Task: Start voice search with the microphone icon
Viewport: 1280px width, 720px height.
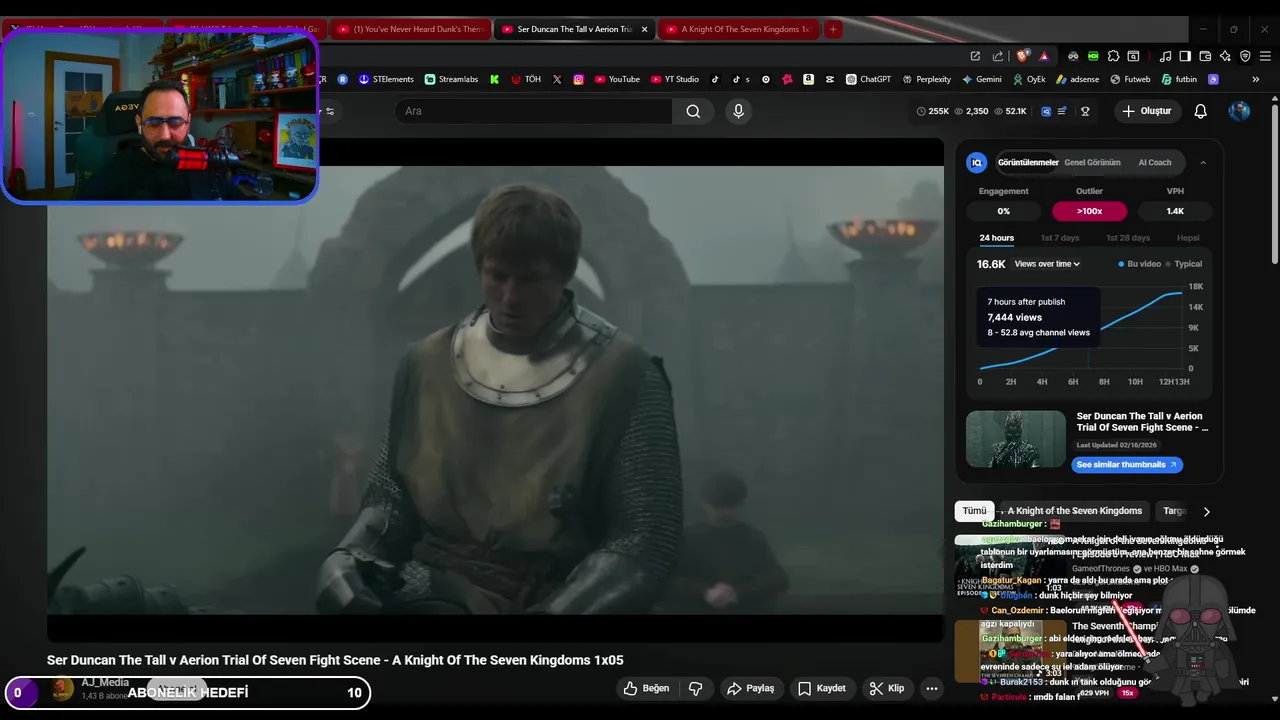Action: 739,111
